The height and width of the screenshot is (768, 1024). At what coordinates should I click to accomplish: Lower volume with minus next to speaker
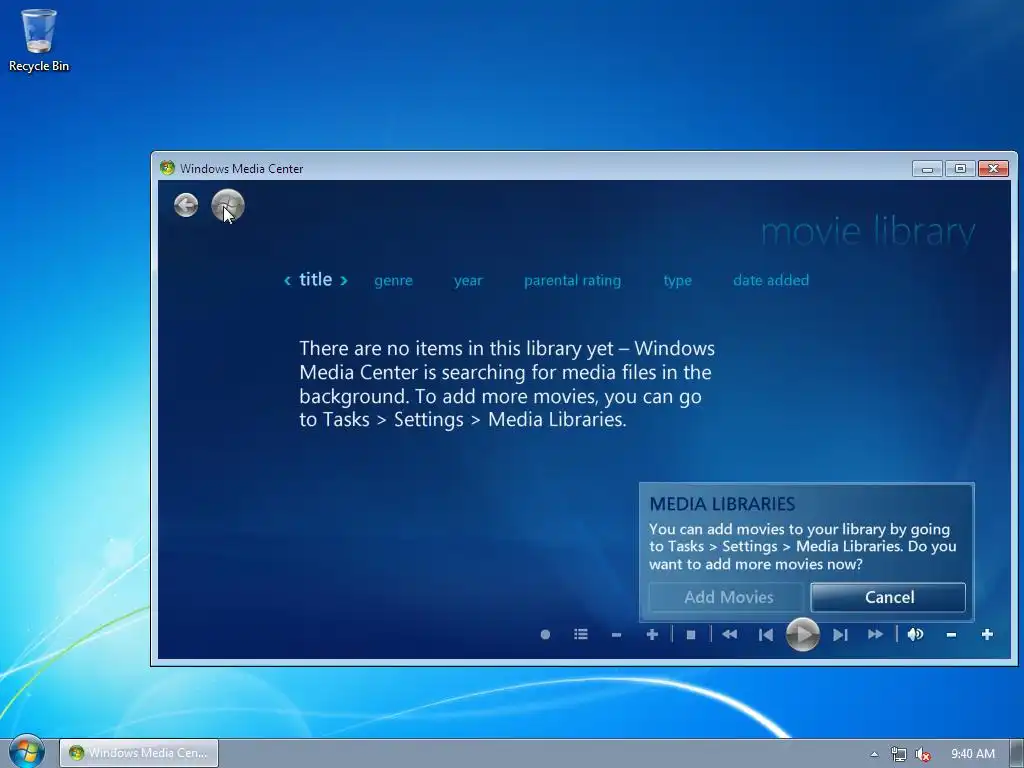click(952, 634)
